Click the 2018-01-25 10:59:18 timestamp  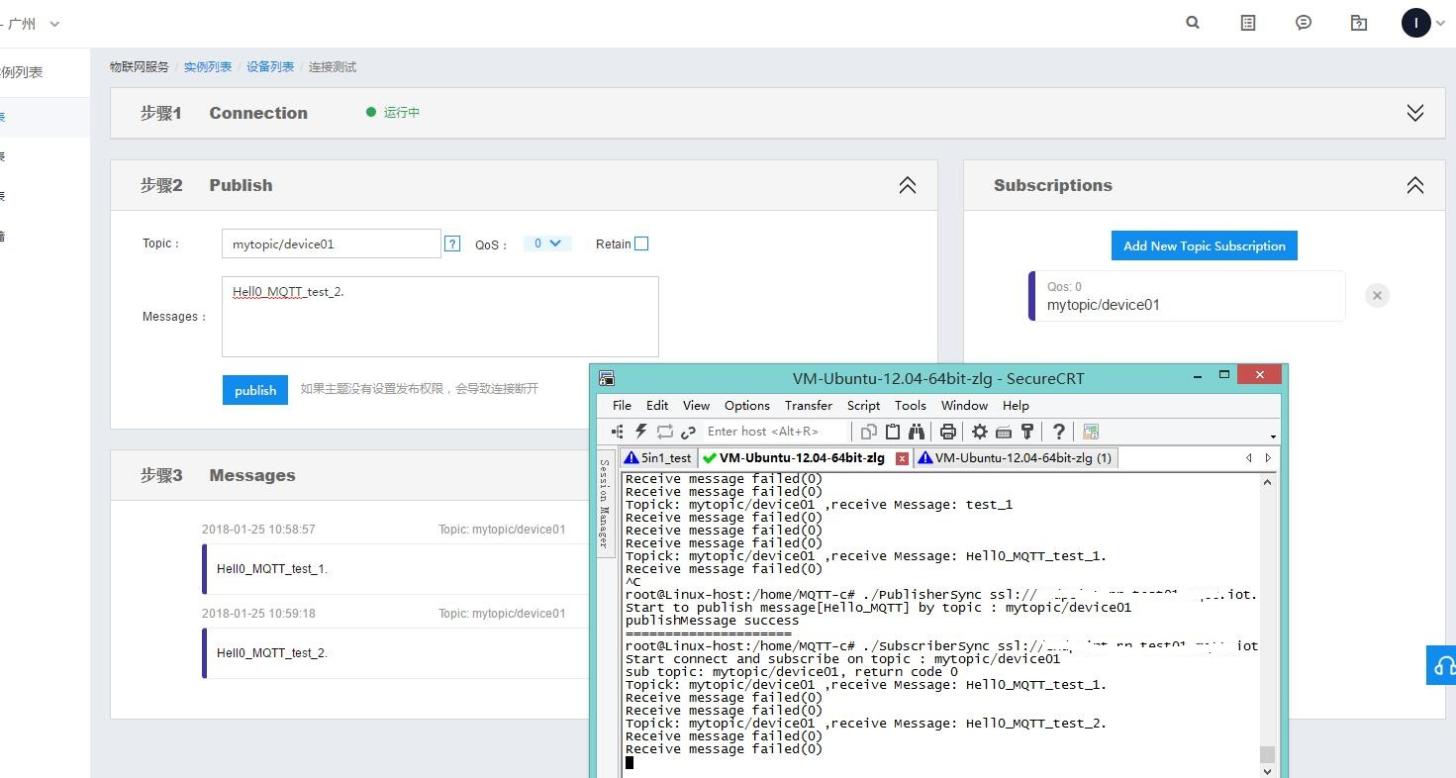[x=258, y=613]
